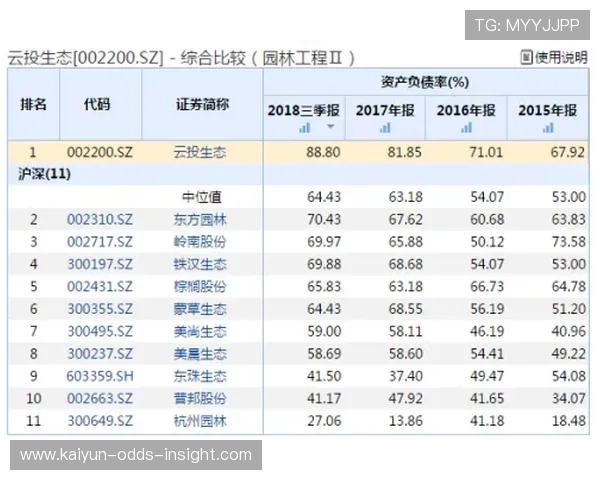Click chart icon under 2017年报
Screen dimensions: 600x480
[x=385, y=127]
